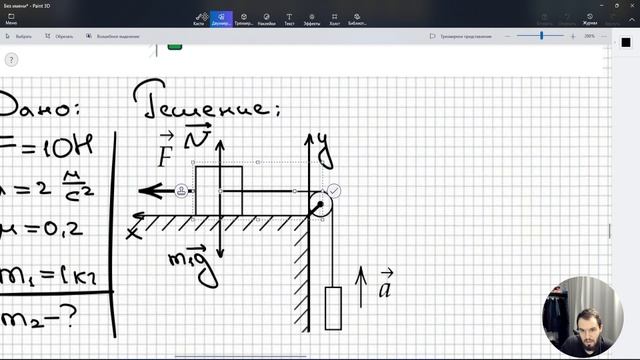
Task: Click the horizontal scrollbar at bottom
Action: pos(241,356)
